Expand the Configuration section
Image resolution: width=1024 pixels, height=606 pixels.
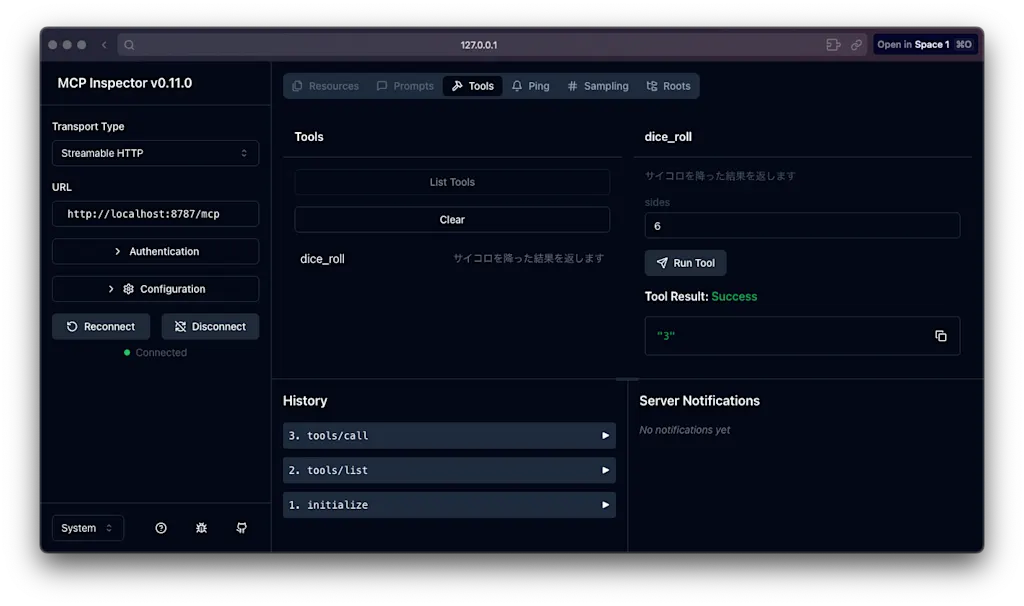155,289
